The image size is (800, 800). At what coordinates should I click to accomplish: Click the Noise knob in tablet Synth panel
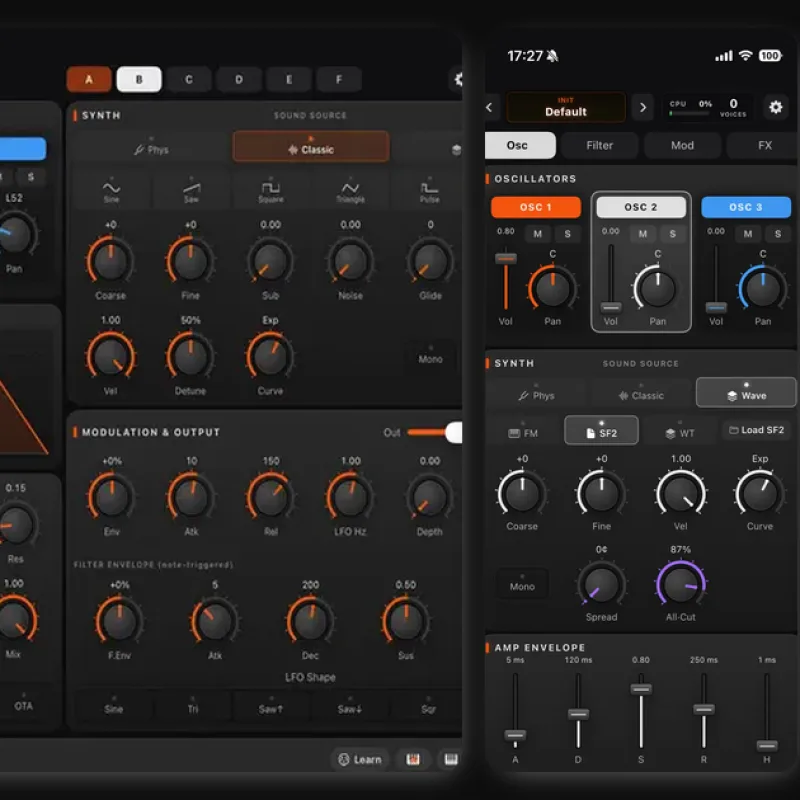coord(350,260)
